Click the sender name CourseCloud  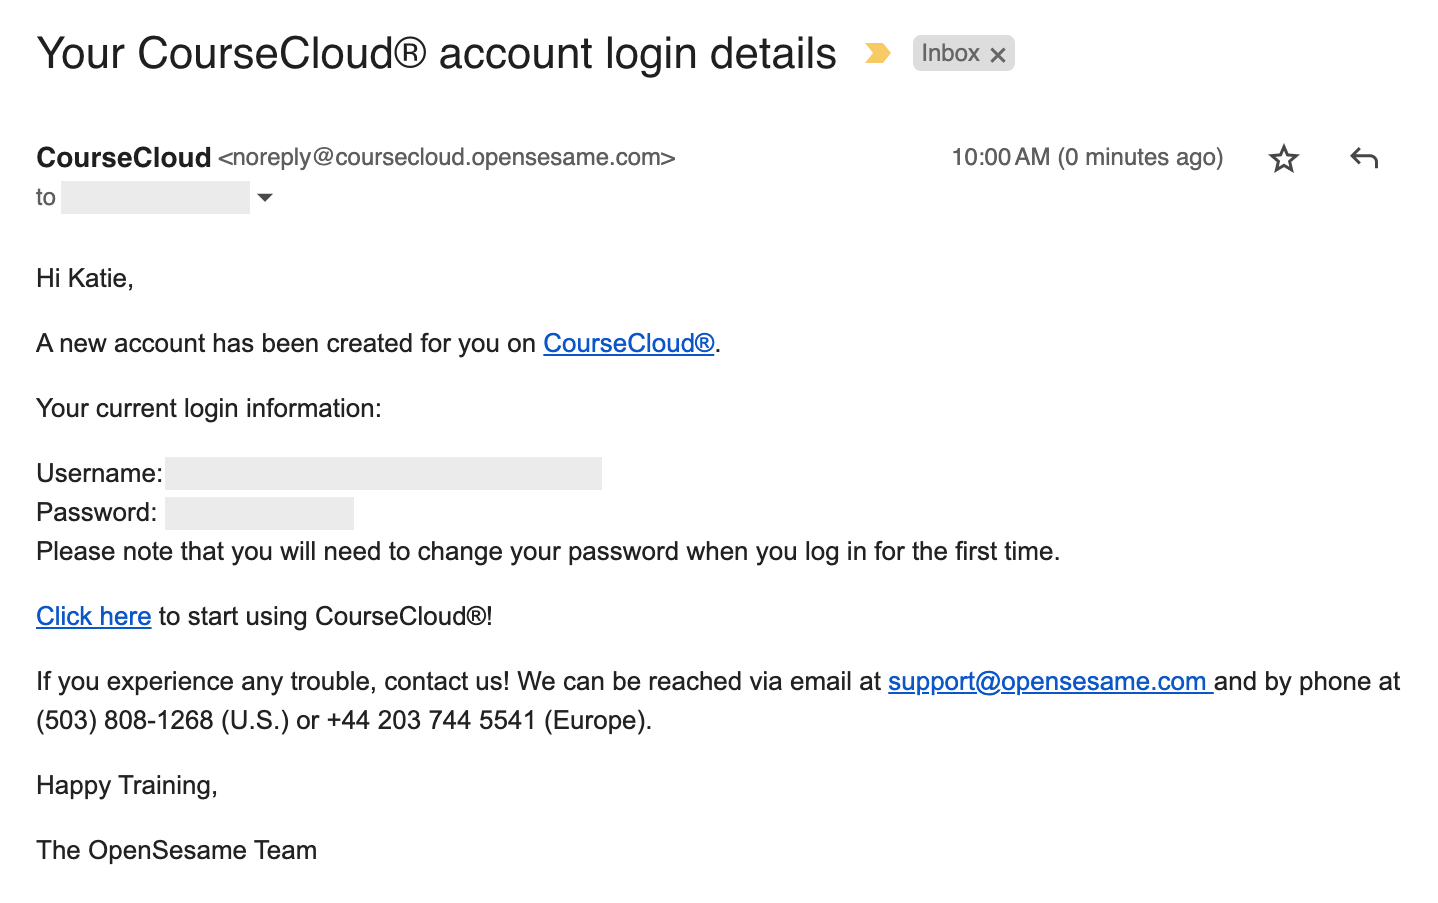[x=124, y=157]
